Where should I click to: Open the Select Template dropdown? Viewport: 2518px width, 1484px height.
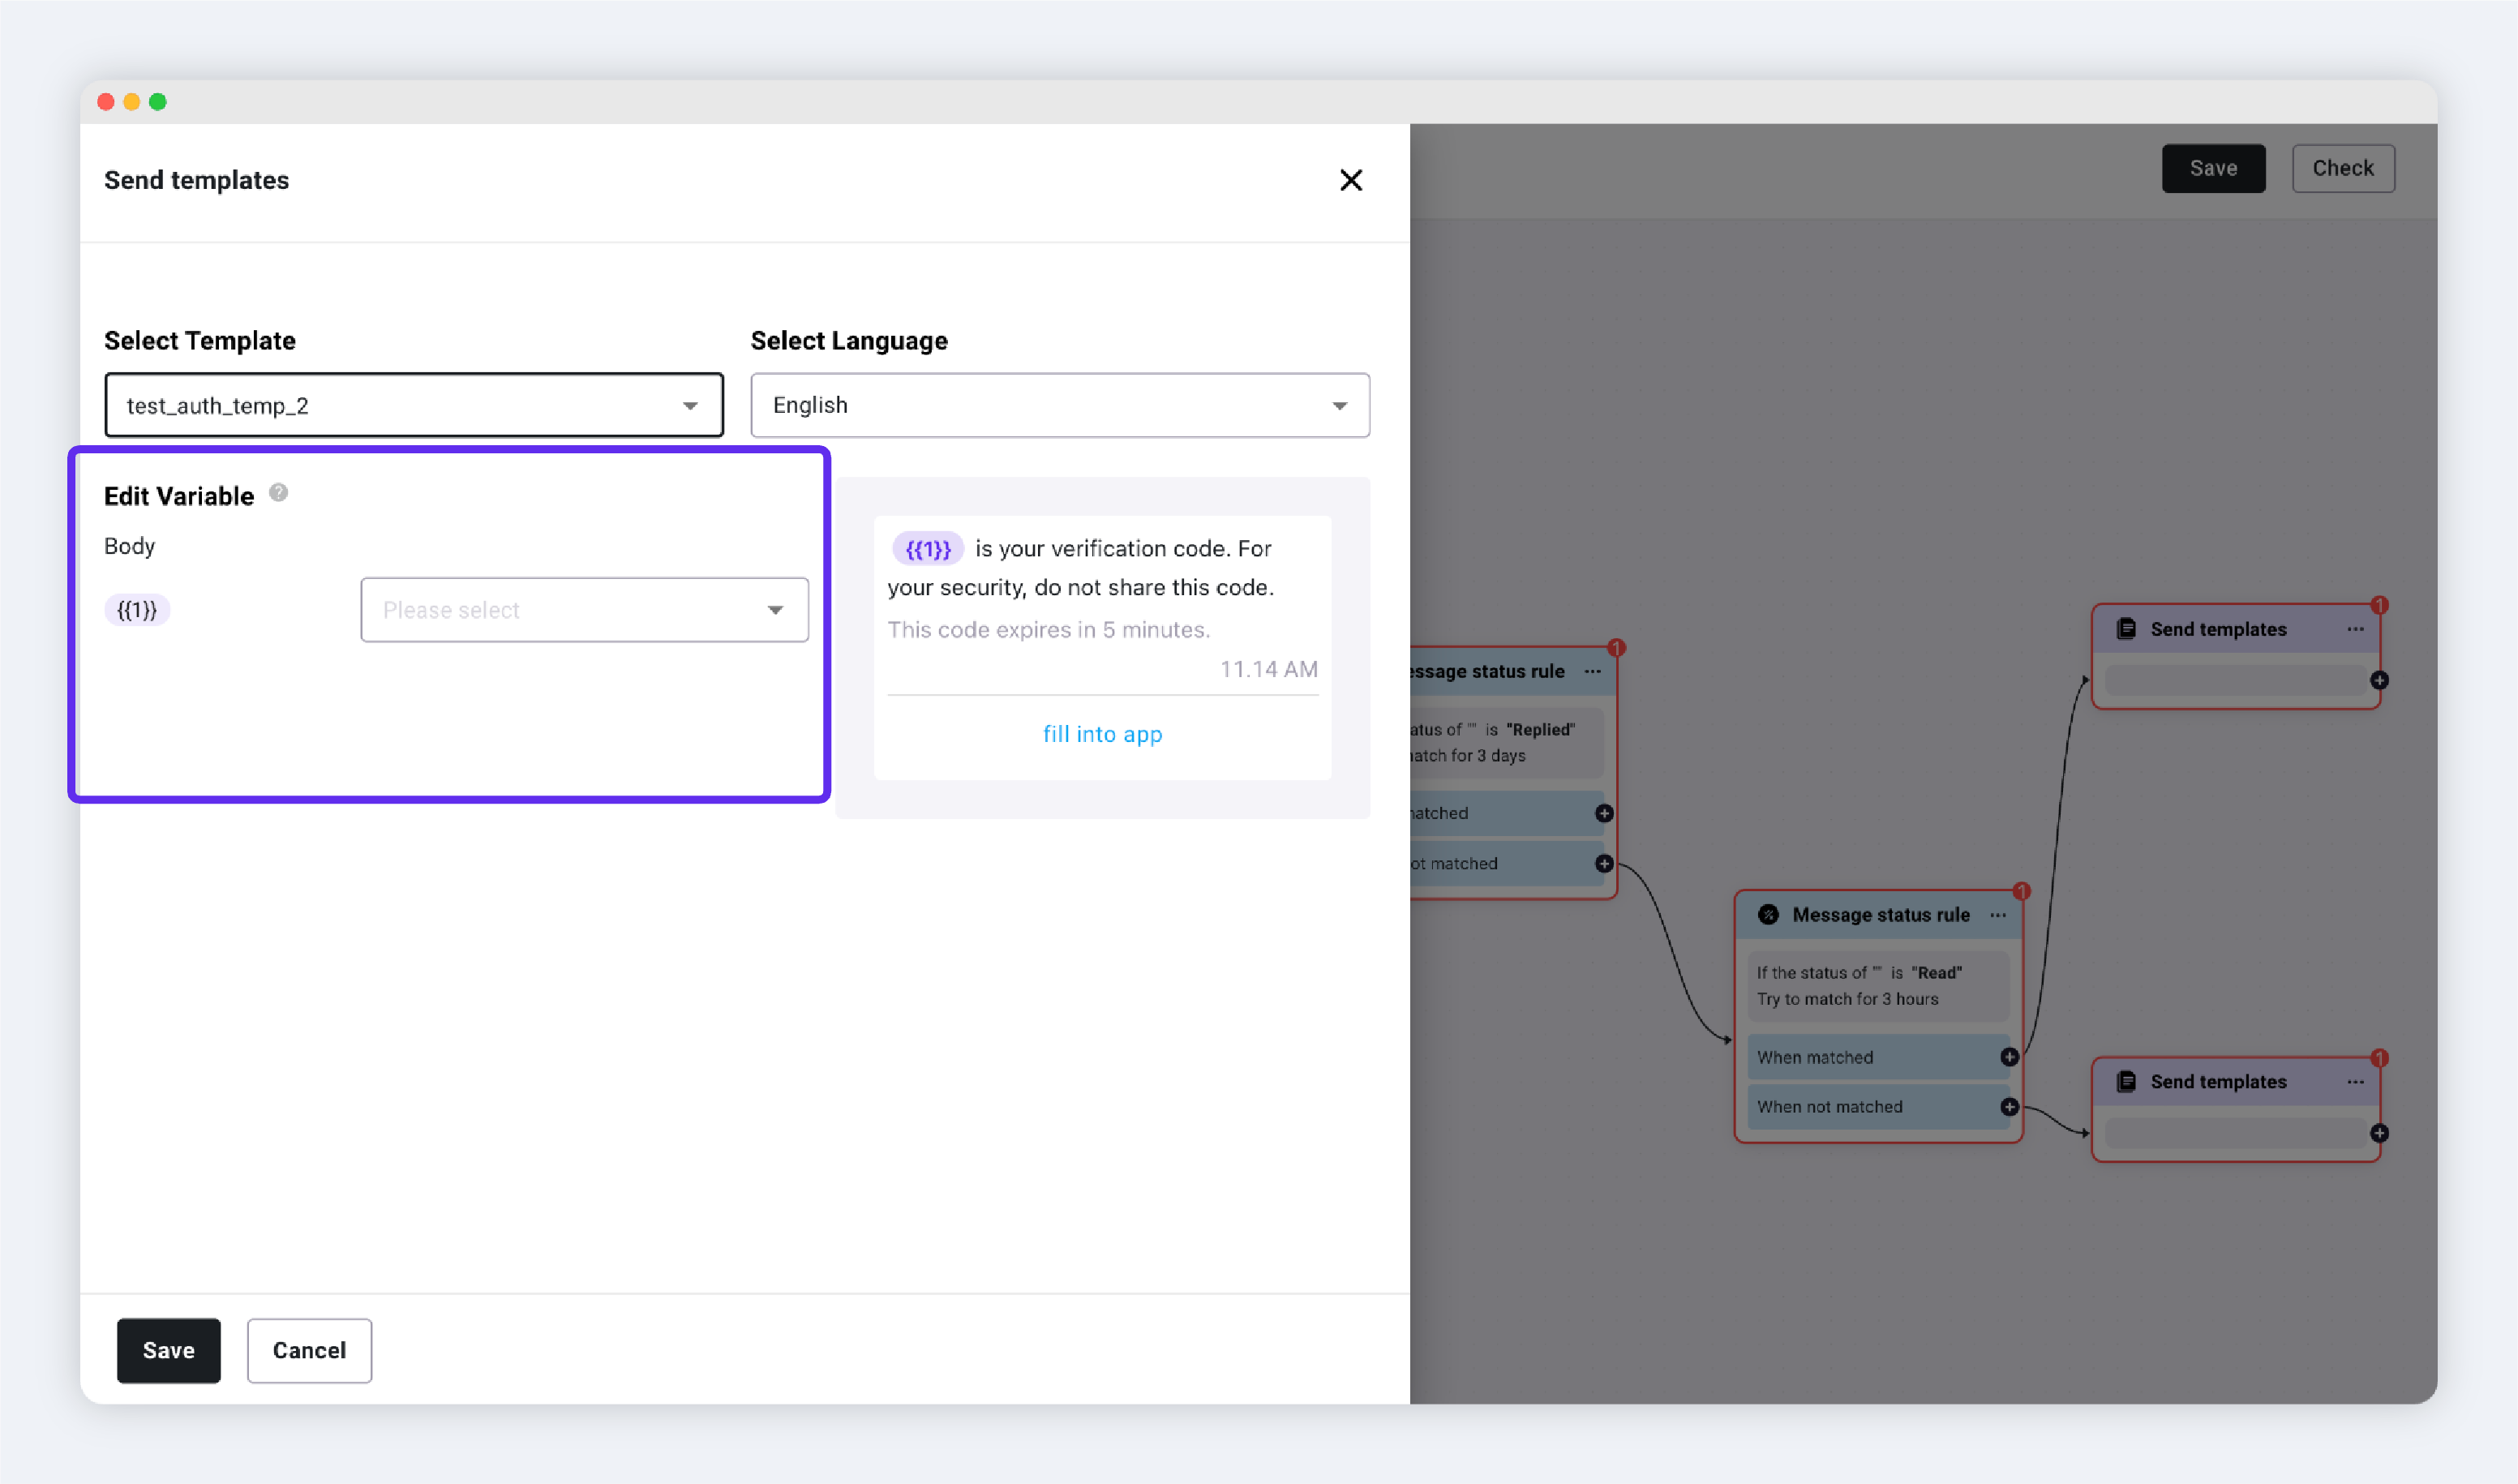coord(414,405)
